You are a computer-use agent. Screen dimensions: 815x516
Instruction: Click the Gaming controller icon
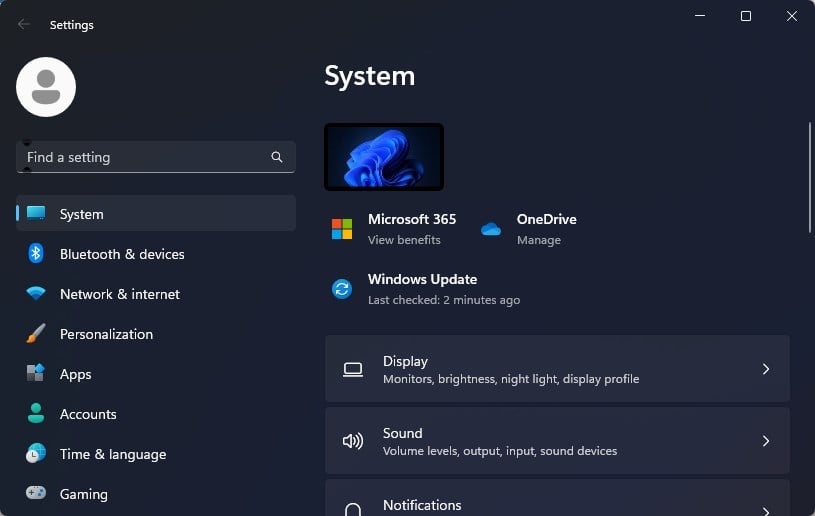(x=36, y=493)
